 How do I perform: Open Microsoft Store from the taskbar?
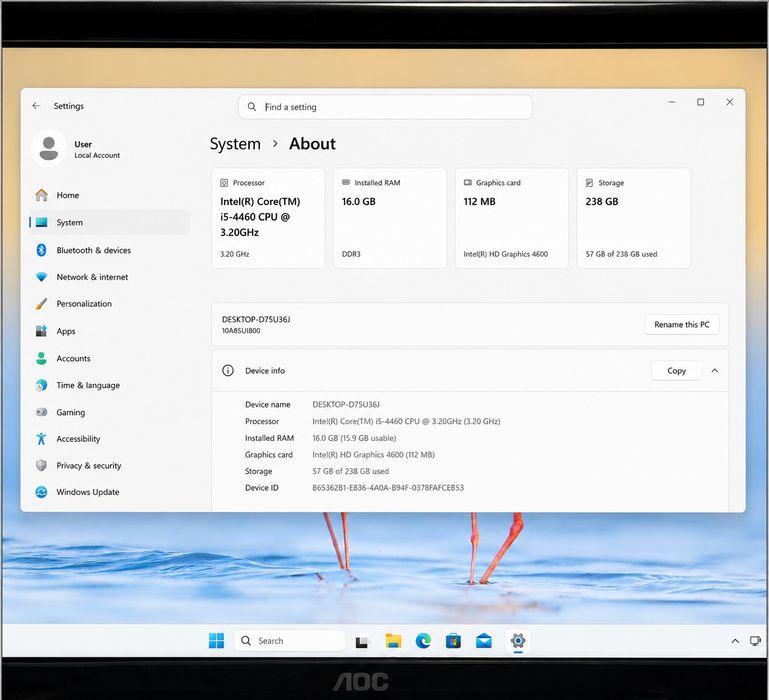(453, 641)
